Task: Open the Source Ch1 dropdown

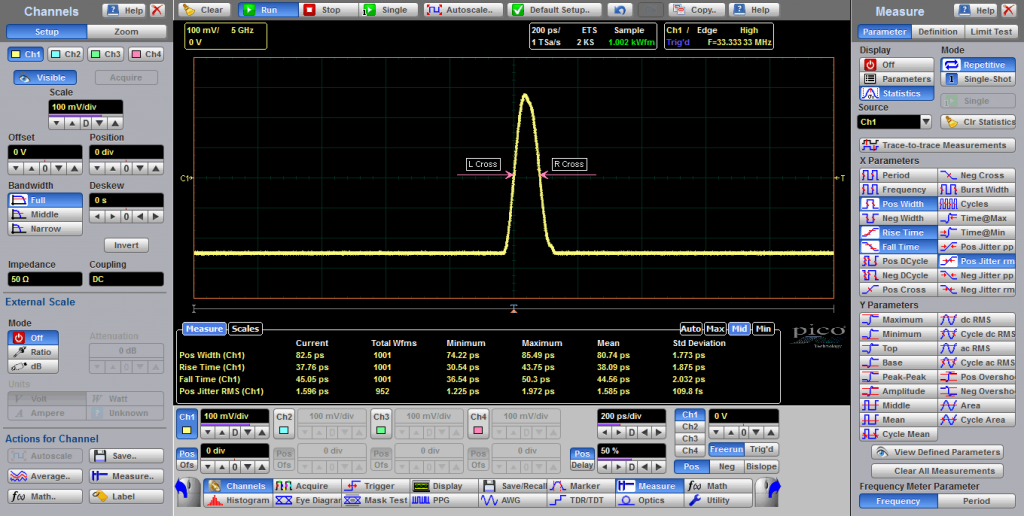Action: tap(925, 122)
